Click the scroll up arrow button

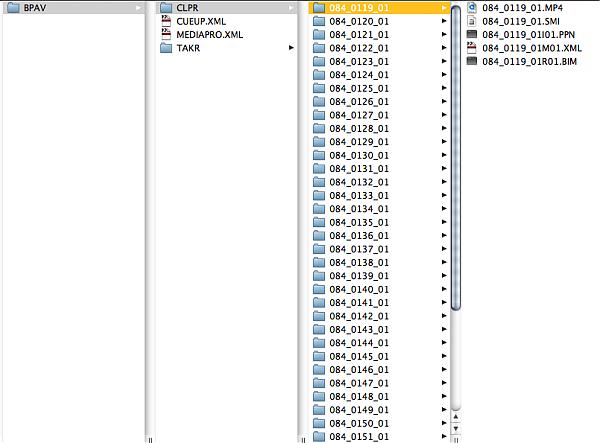[455, 417]
